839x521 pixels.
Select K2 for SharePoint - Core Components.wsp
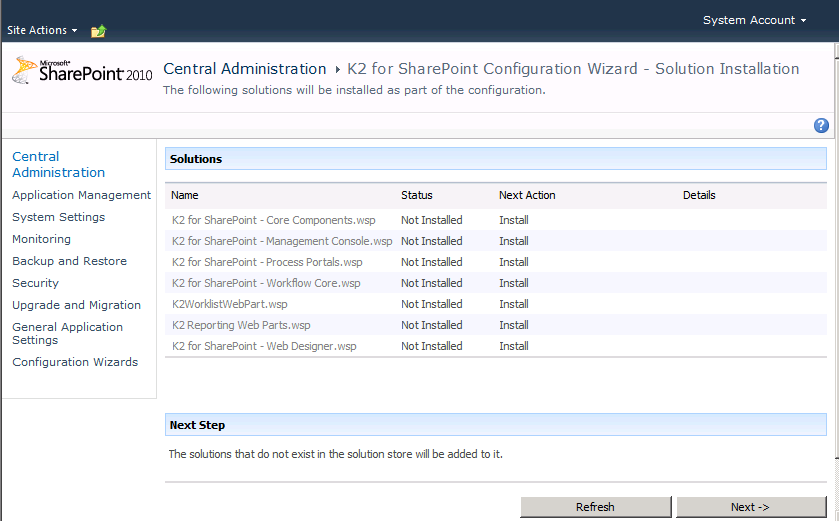point(273,220)
